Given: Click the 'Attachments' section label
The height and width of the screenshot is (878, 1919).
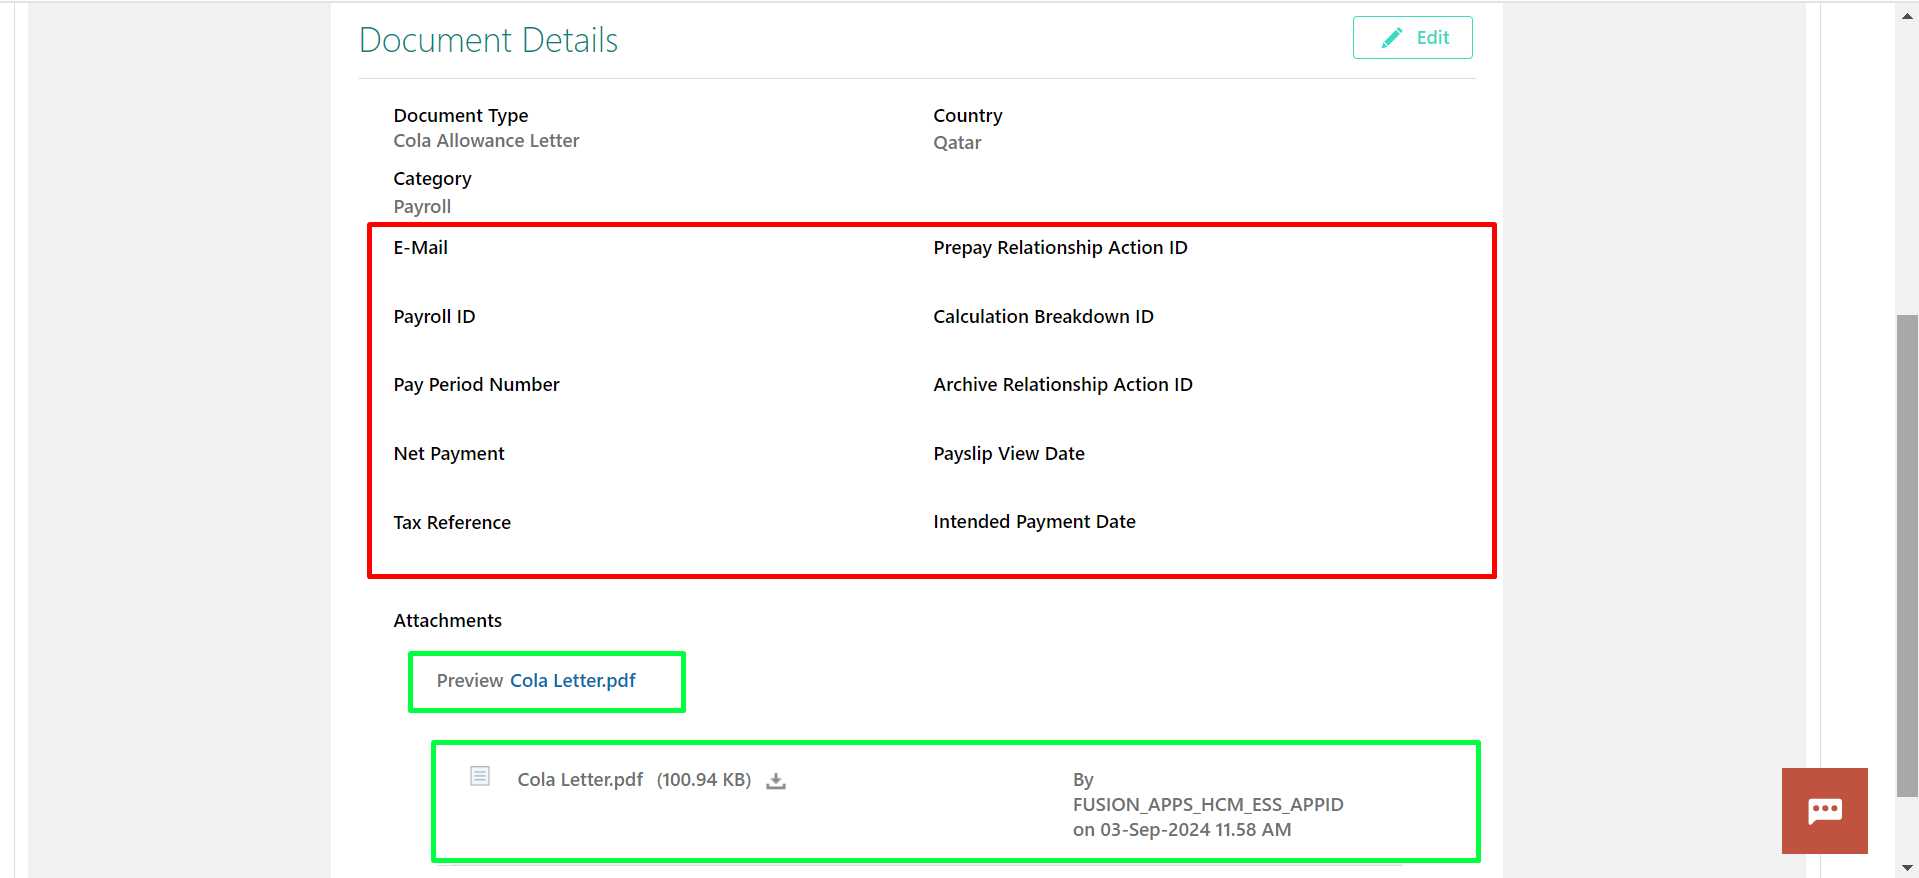Looking at the screenshot, I should pos(447,621).
